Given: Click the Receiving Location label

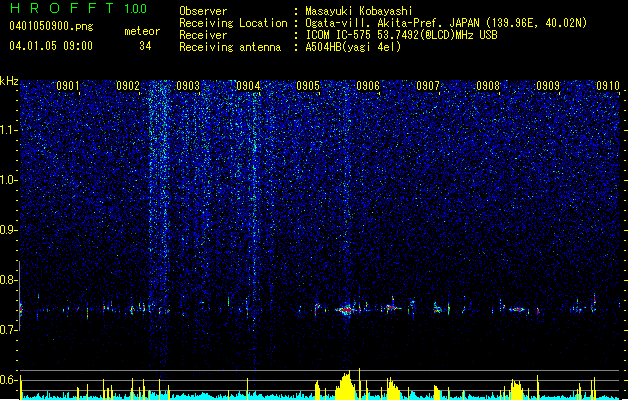Looking at the screenshot, I should (233, 23).
